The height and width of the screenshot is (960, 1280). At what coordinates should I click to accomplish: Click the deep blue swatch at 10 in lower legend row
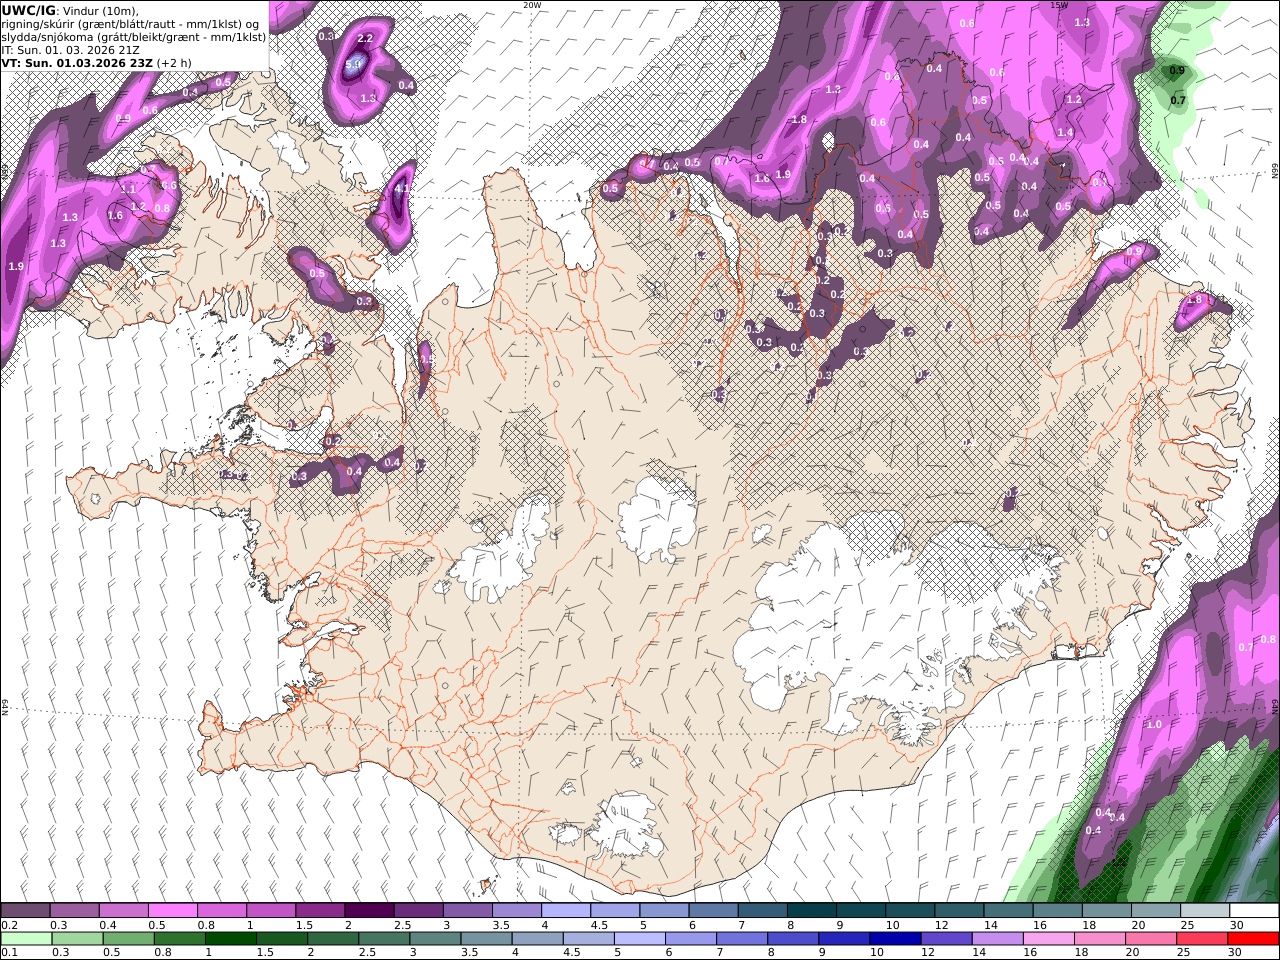894,939
